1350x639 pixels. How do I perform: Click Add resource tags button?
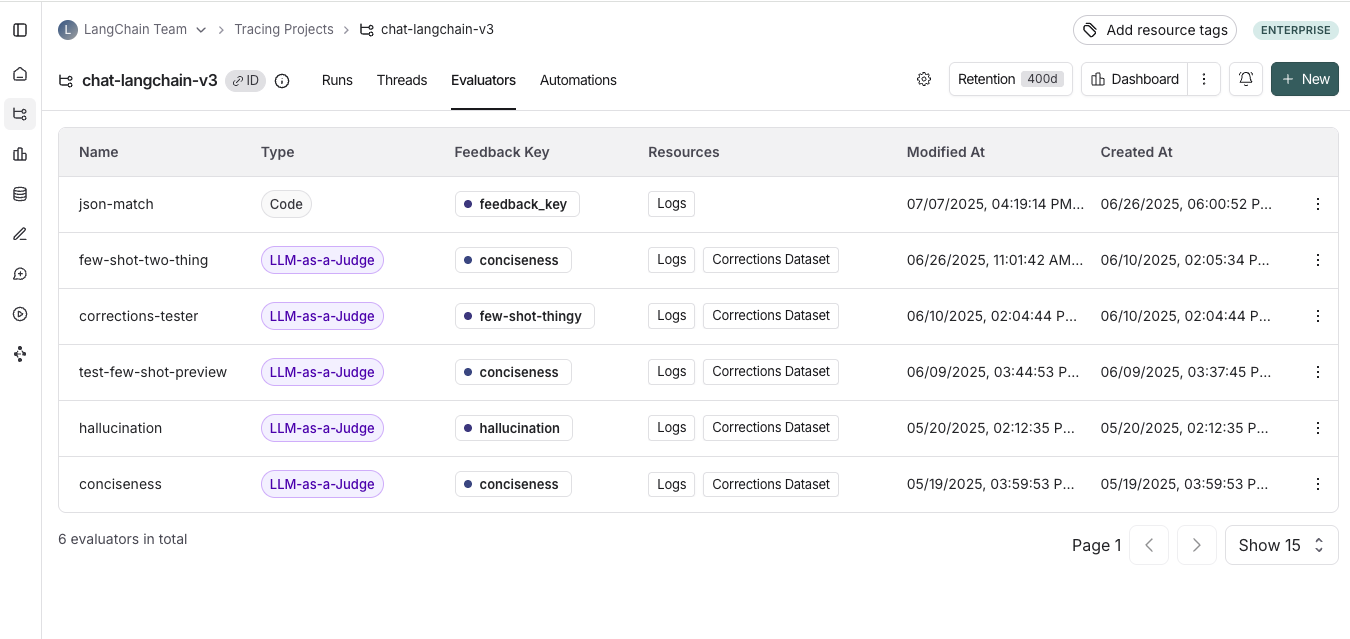point(1154,30)
